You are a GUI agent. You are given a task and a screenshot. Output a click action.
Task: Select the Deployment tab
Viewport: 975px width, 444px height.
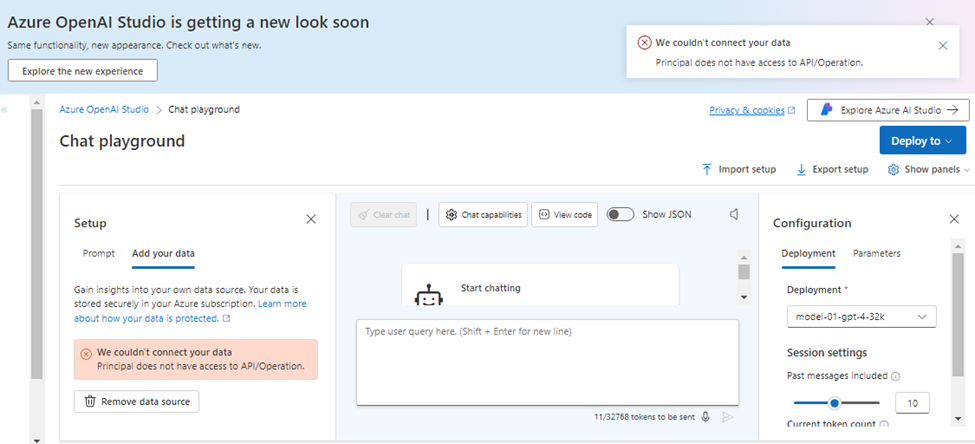pos(808,254)
